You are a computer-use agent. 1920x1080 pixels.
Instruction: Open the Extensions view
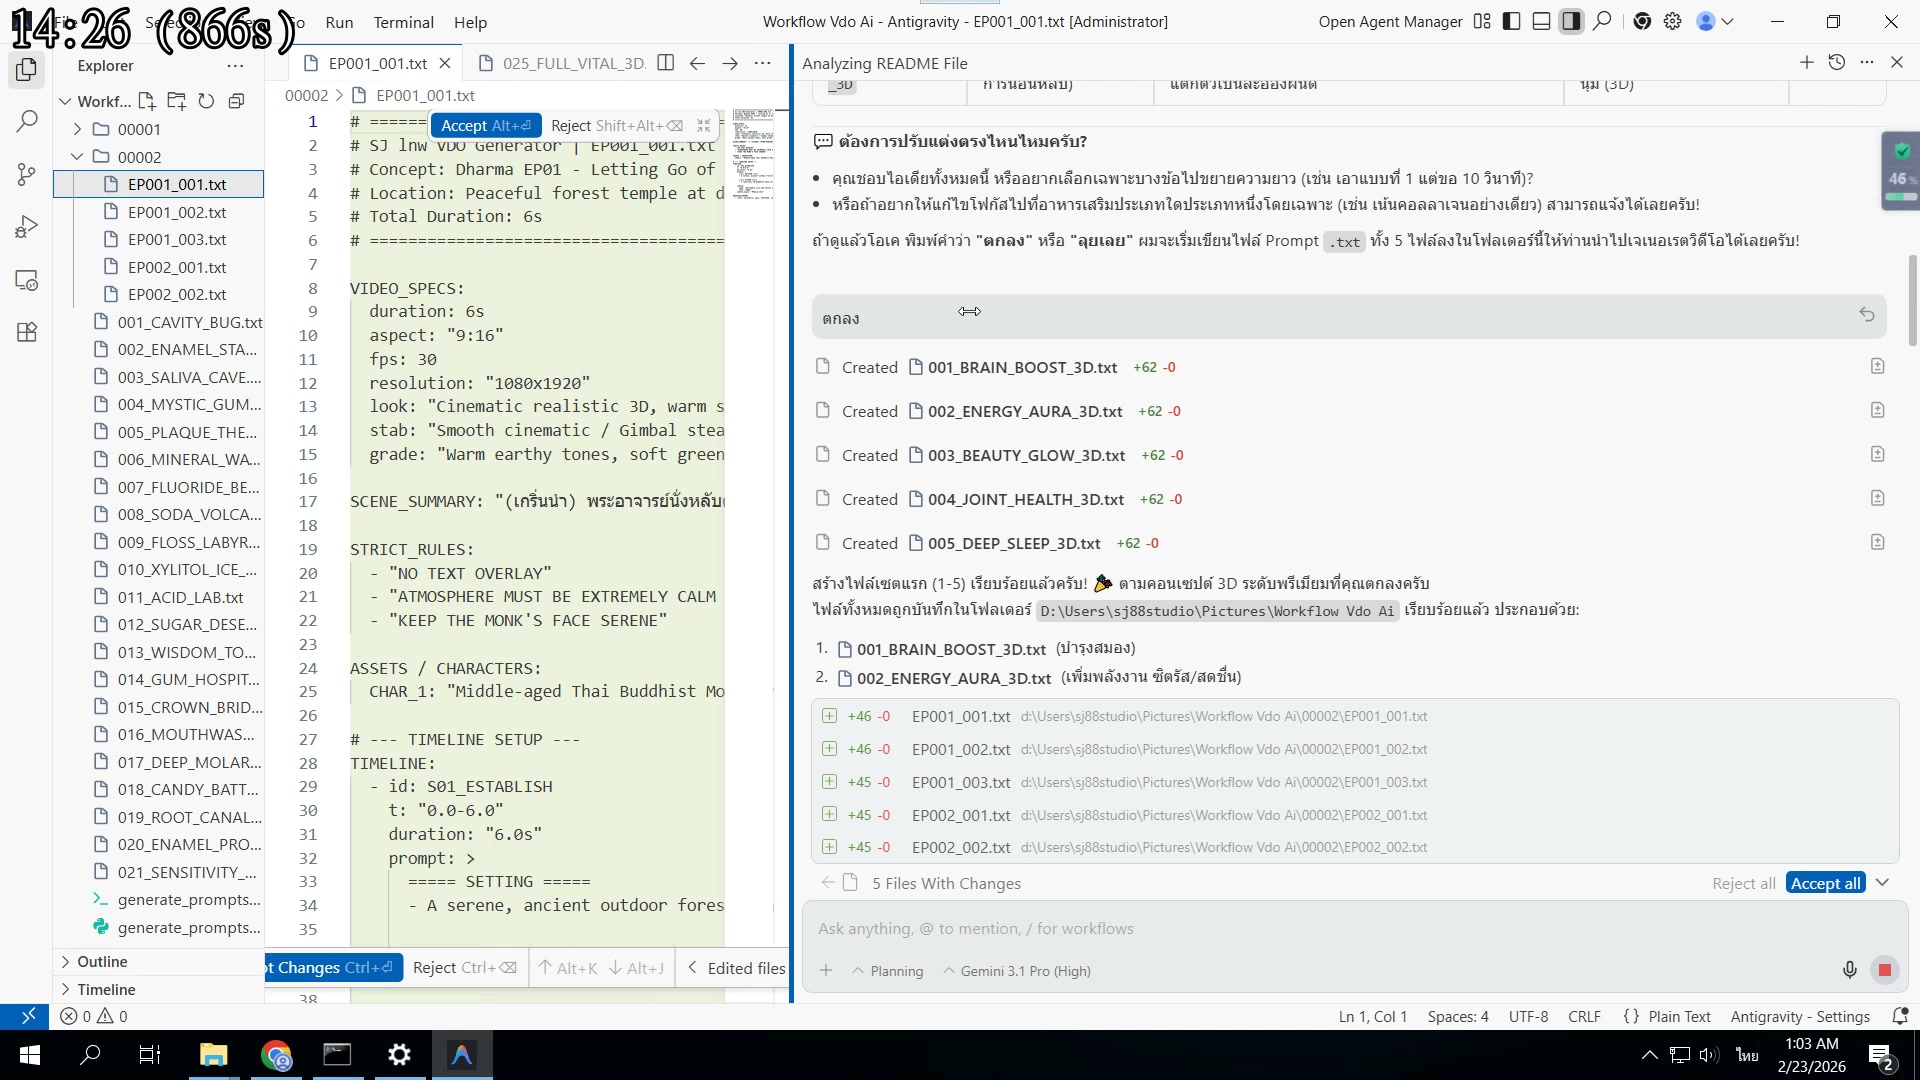tap(27, 332)
